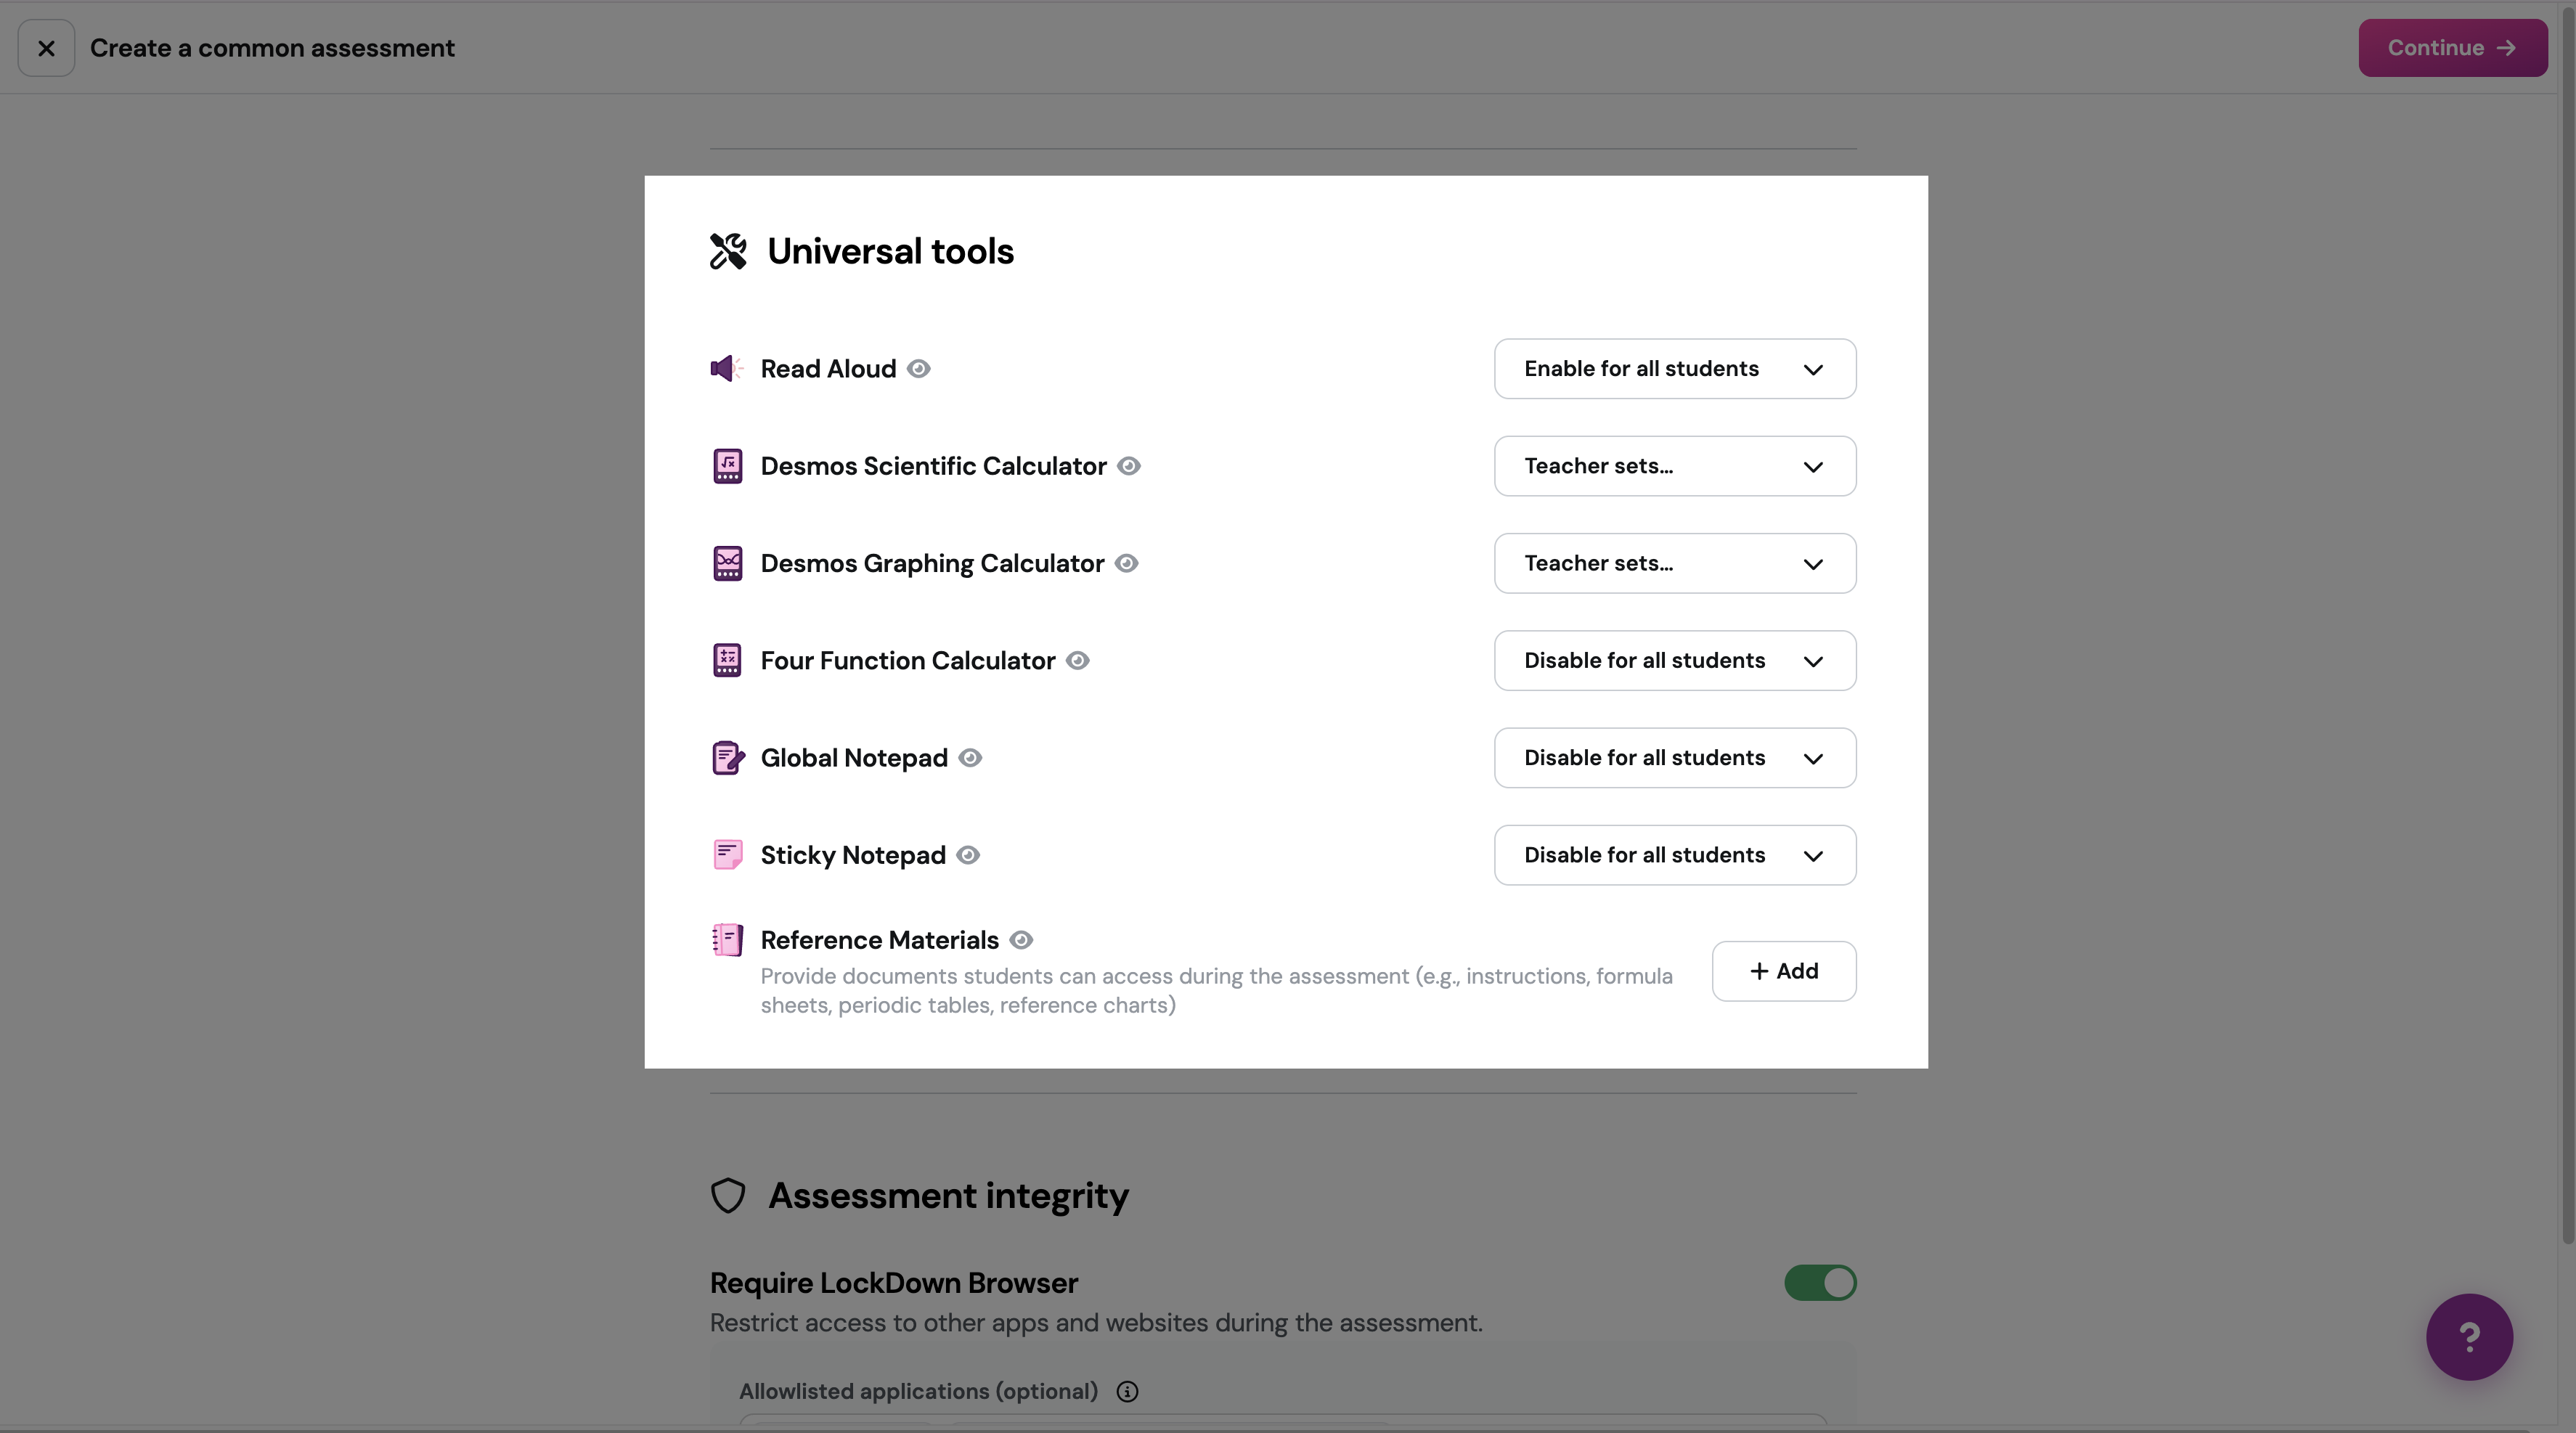Click eye preview icon beside Global Notepad

pos(970,758)
